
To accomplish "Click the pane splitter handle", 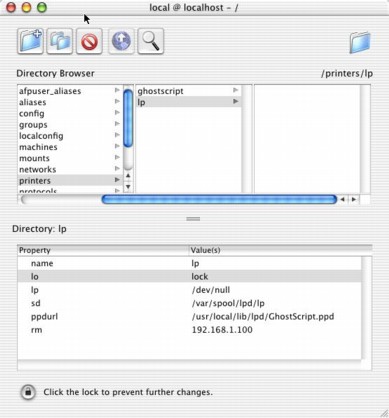I will pos(193,219).
